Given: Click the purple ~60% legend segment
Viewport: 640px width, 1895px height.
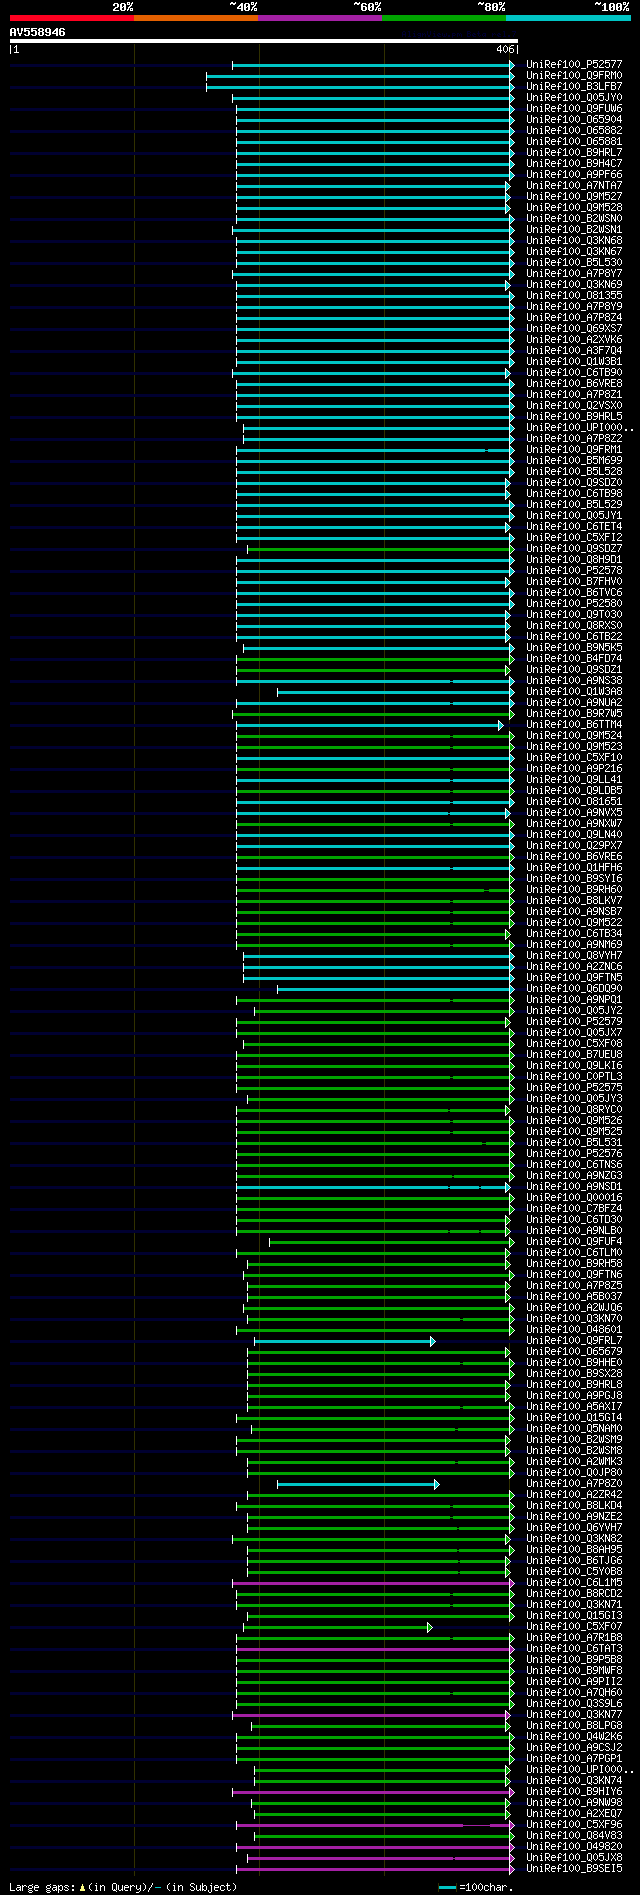Looking at the screenshot, I should coord(320,18).
